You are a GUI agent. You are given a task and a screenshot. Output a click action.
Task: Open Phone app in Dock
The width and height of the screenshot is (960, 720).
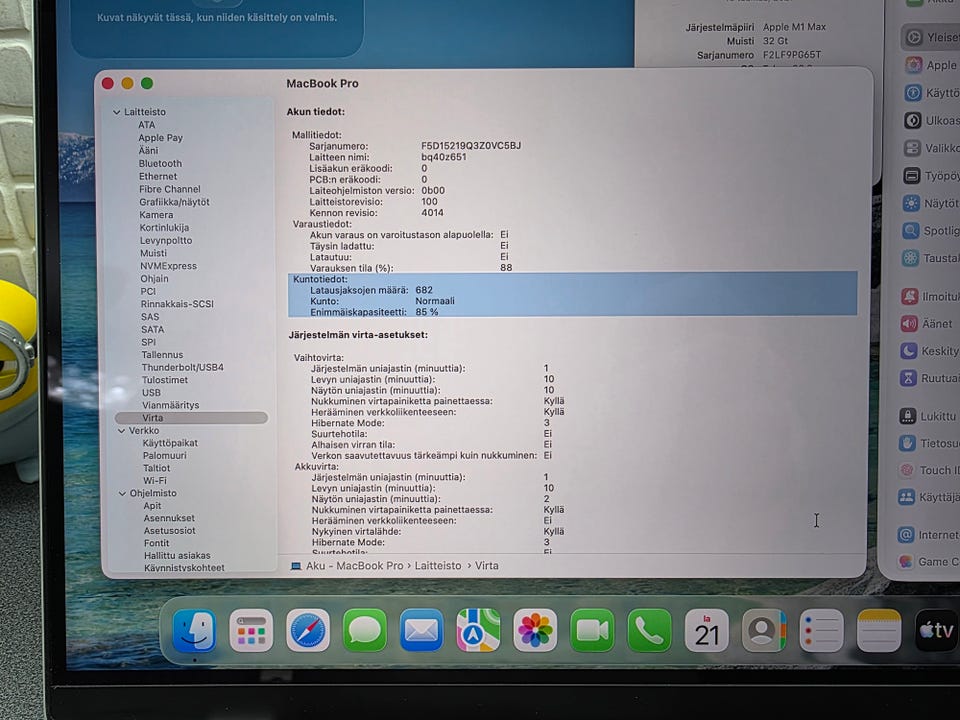[x=649, y=631]
